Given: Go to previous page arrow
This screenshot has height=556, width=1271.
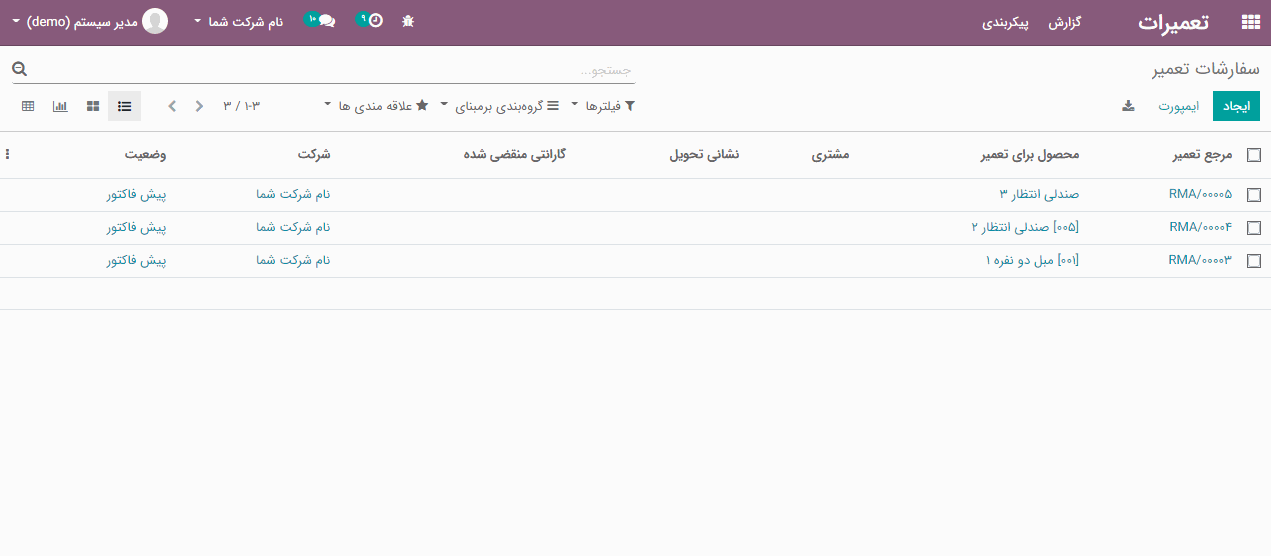Looking at the screenshot, I should coord(199,106).
